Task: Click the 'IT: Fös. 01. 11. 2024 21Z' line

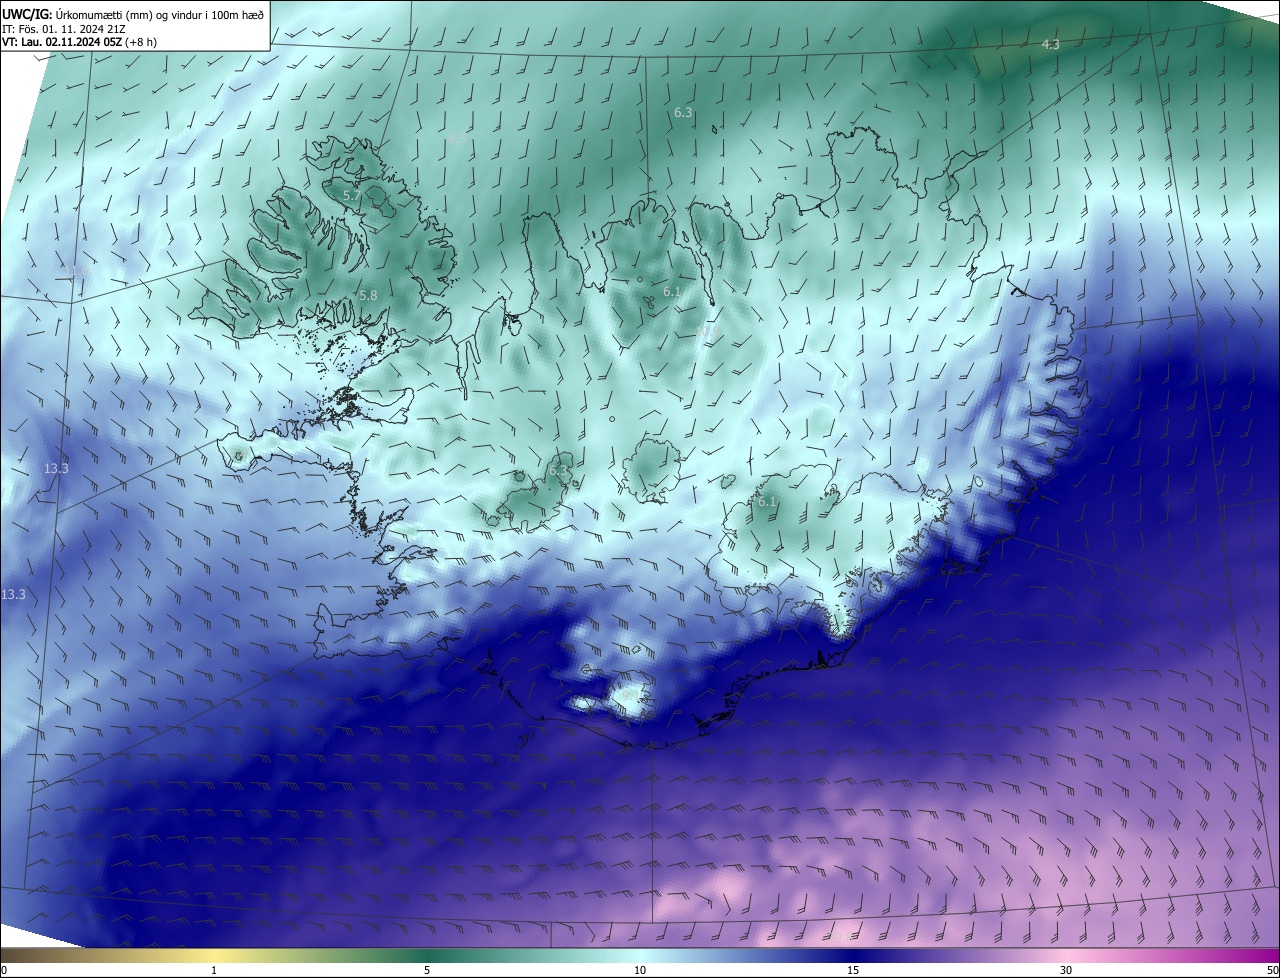Action: point(64,29)
